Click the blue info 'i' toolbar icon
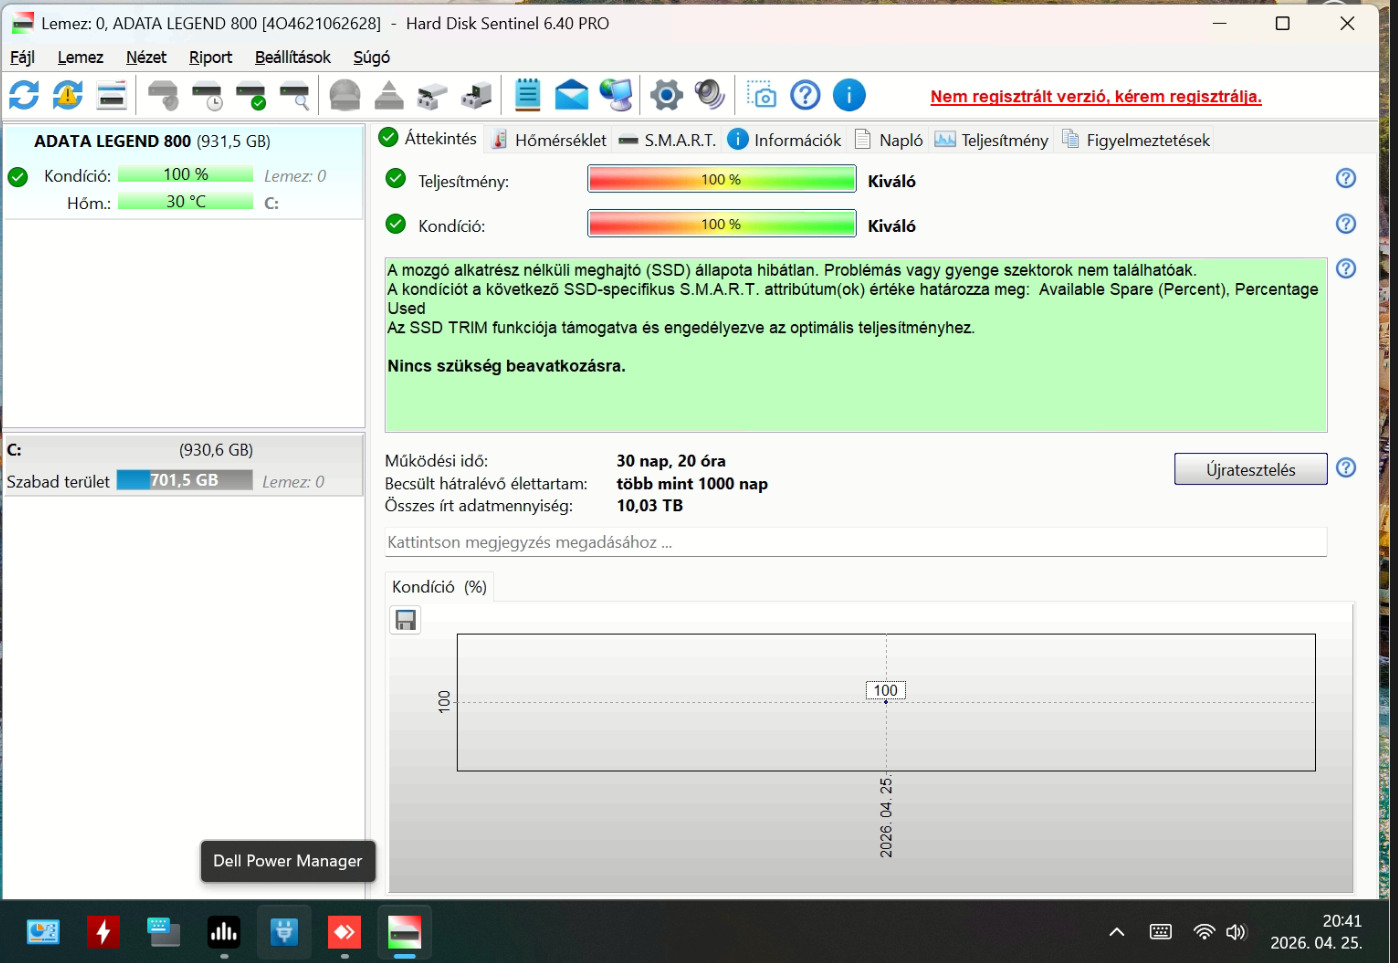 [x=849, y=96]
